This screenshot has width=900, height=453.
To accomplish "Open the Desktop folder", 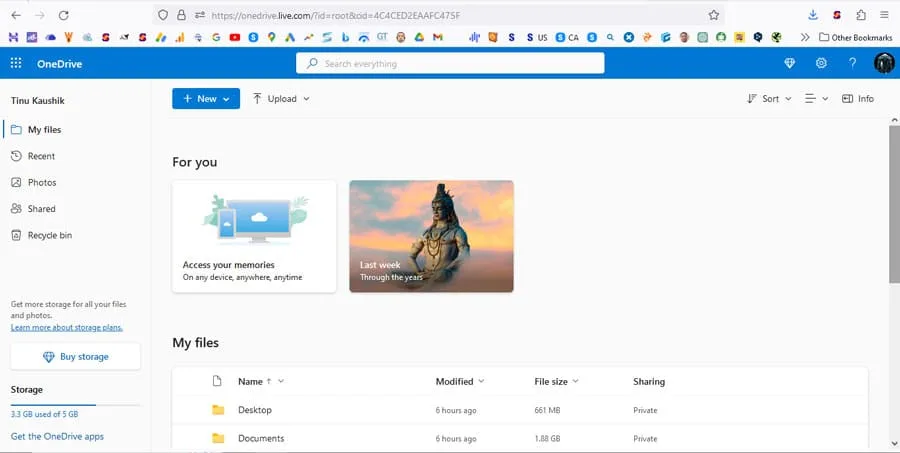I will click(x=255, y=410).
